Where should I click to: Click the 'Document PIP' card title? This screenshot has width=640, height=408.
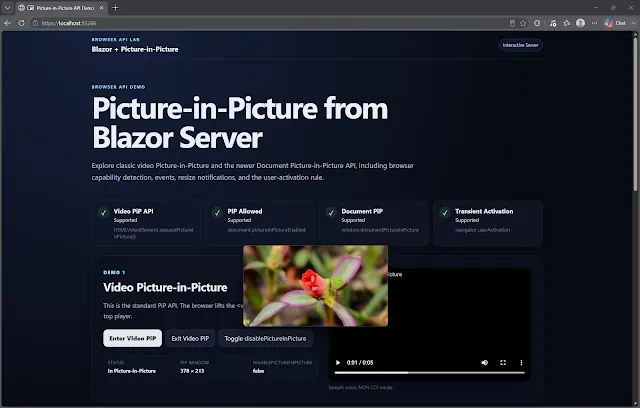click(362, 211)
